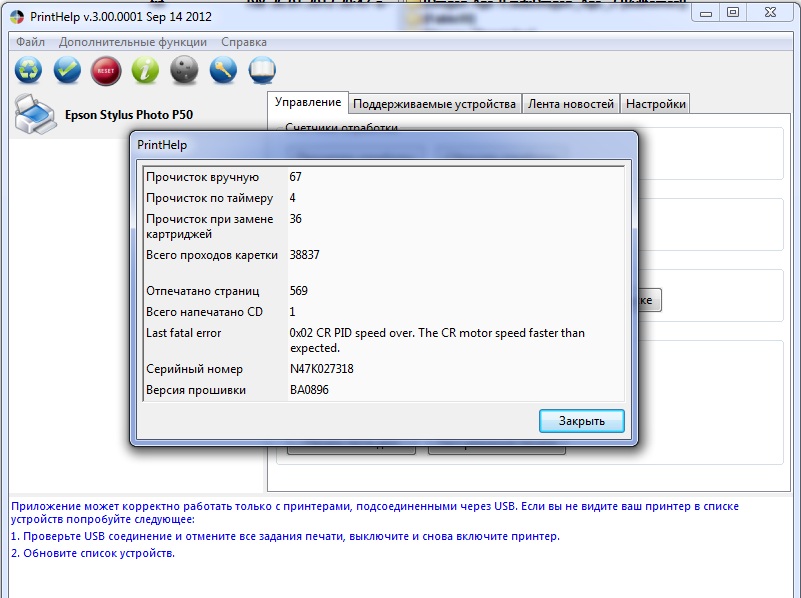Click the serial number value N47K027318

click(x=321, y=369)
